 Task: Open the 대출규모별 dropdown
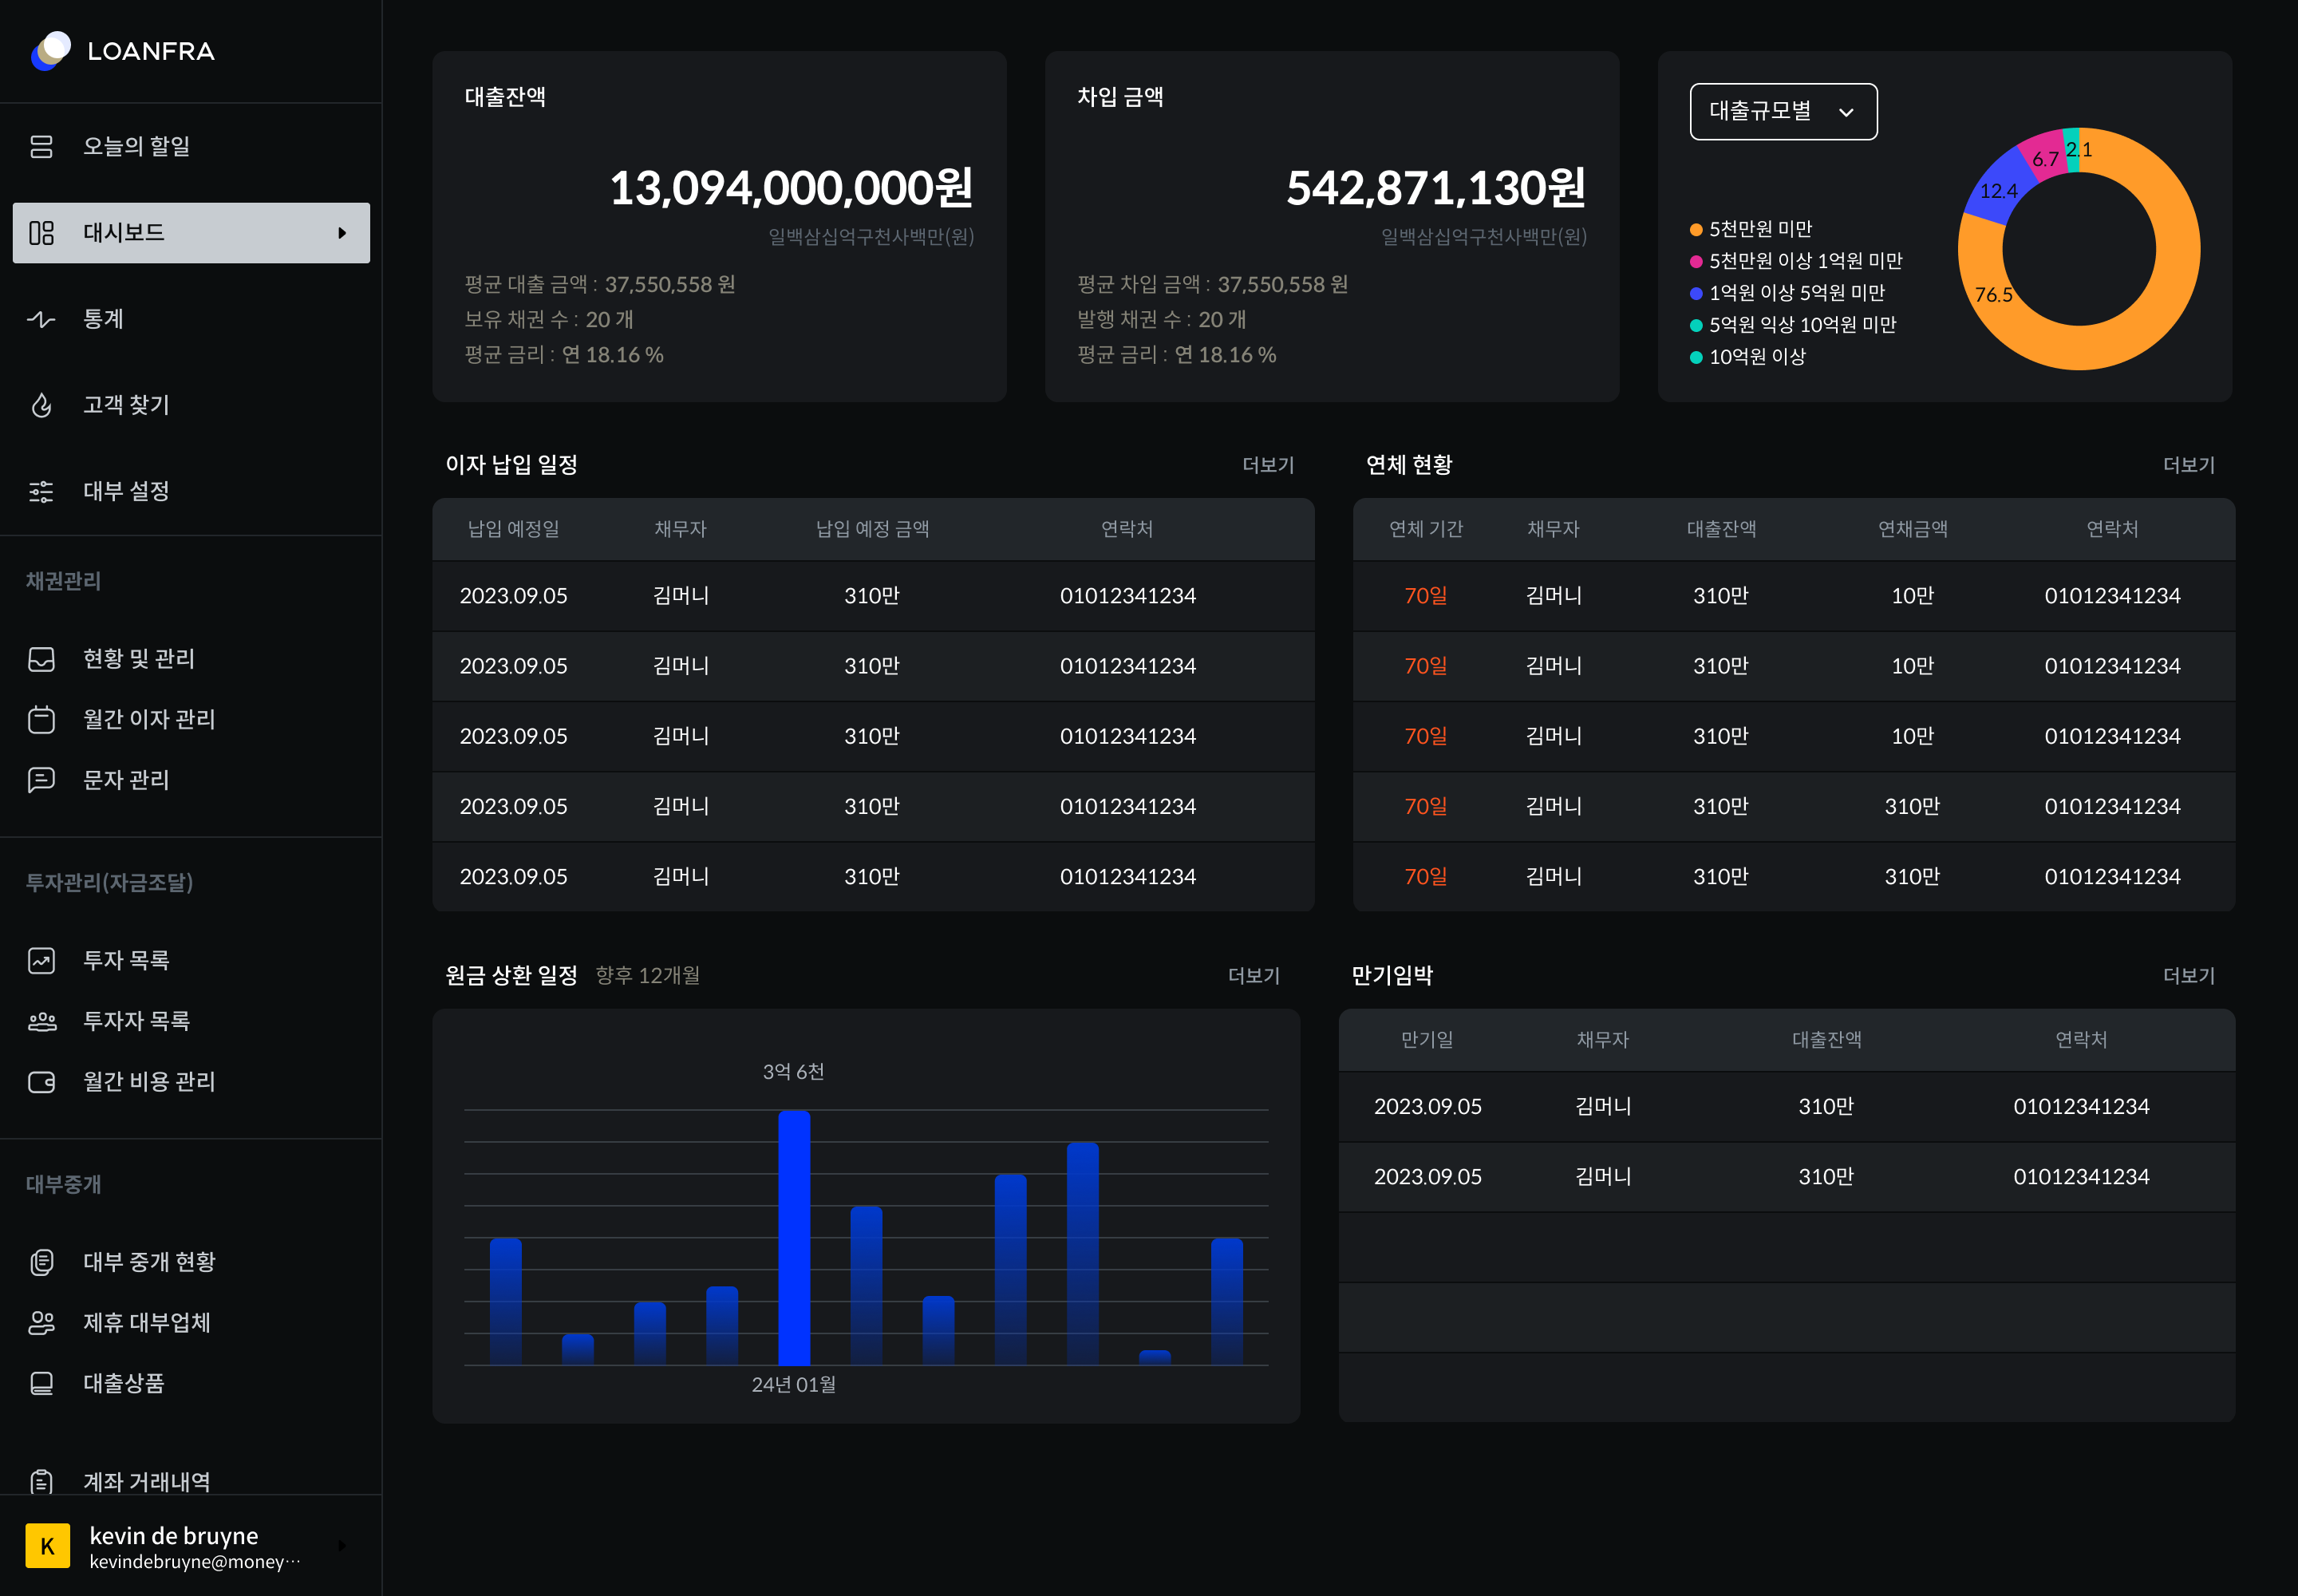click(1783, 111)
